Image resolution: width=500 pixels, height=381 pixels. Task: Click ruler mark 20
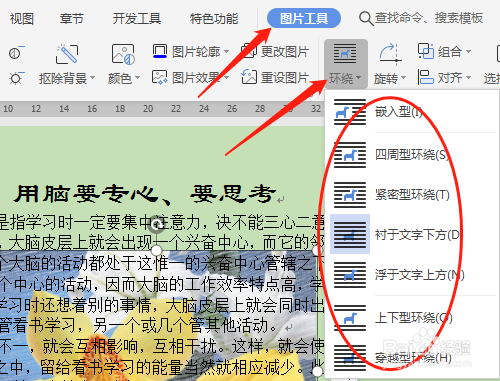tap(148, 109)
